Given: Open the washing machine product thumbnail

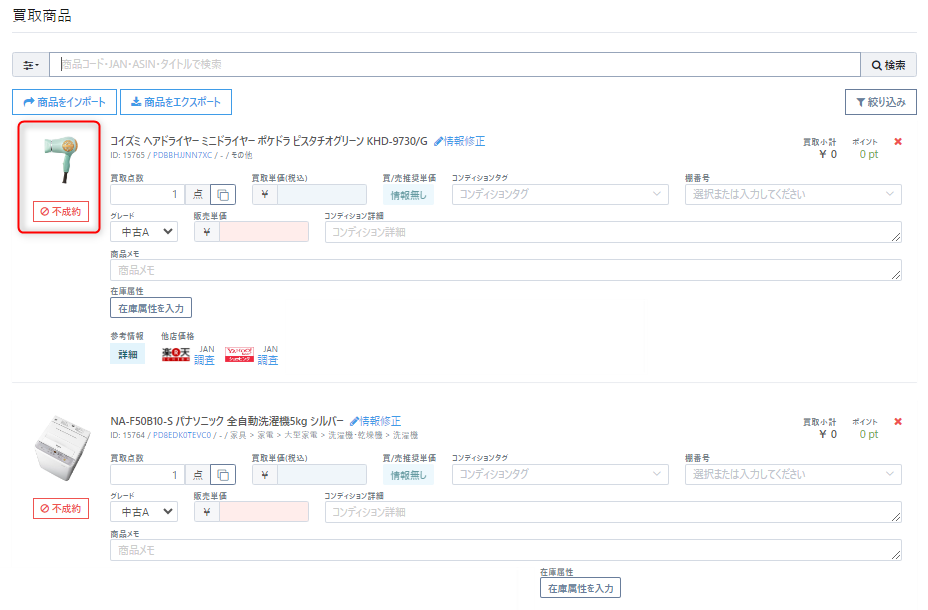Looking at the screenshot, I should (62, 448).
